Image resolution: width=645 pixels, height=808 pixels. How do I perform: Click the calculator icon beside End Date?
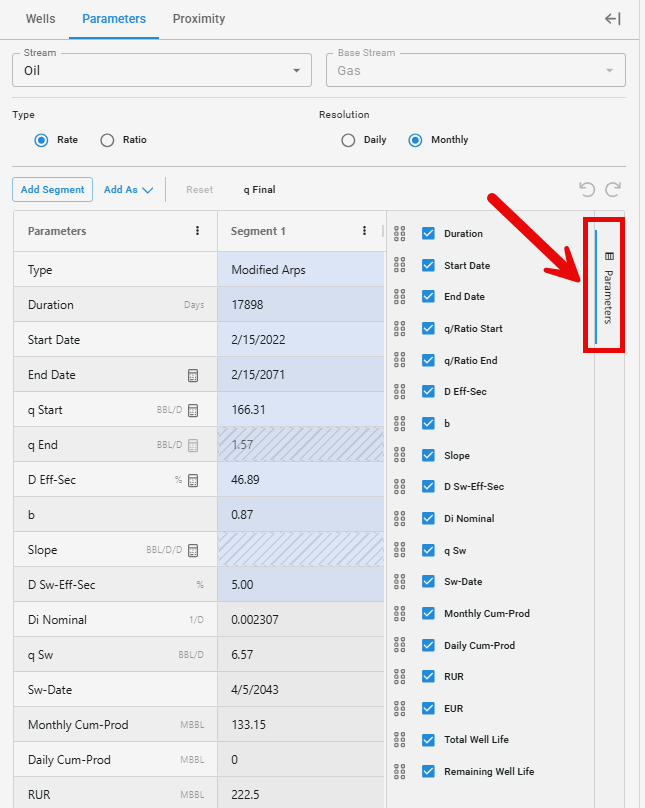193,375
